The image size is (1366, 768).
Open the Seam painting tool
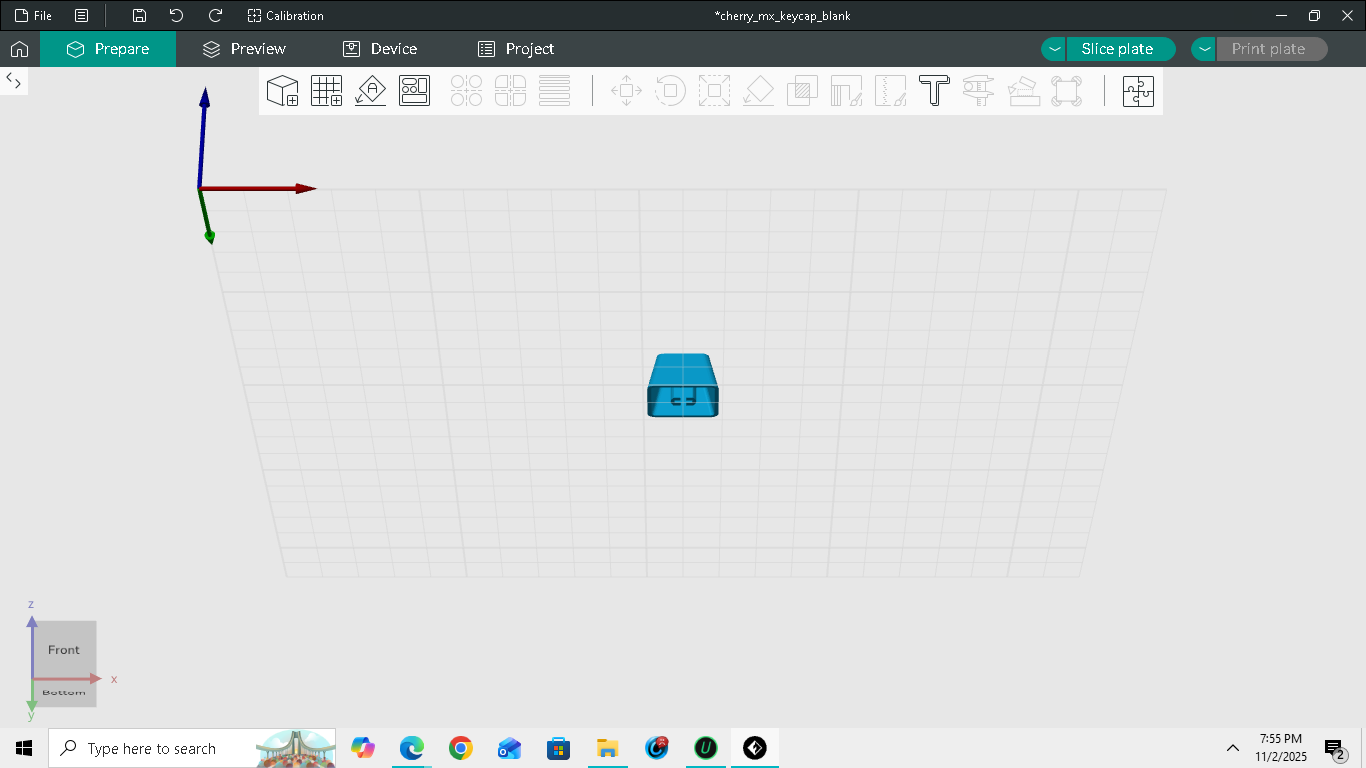click(x=890, y=91)
